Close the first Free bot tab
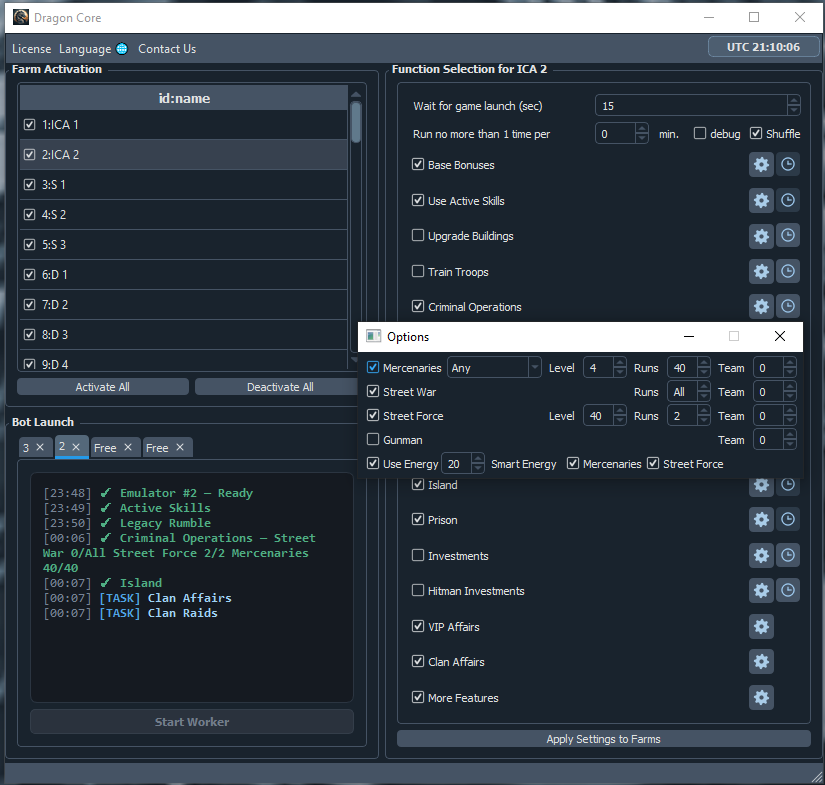 coord(128,447)
